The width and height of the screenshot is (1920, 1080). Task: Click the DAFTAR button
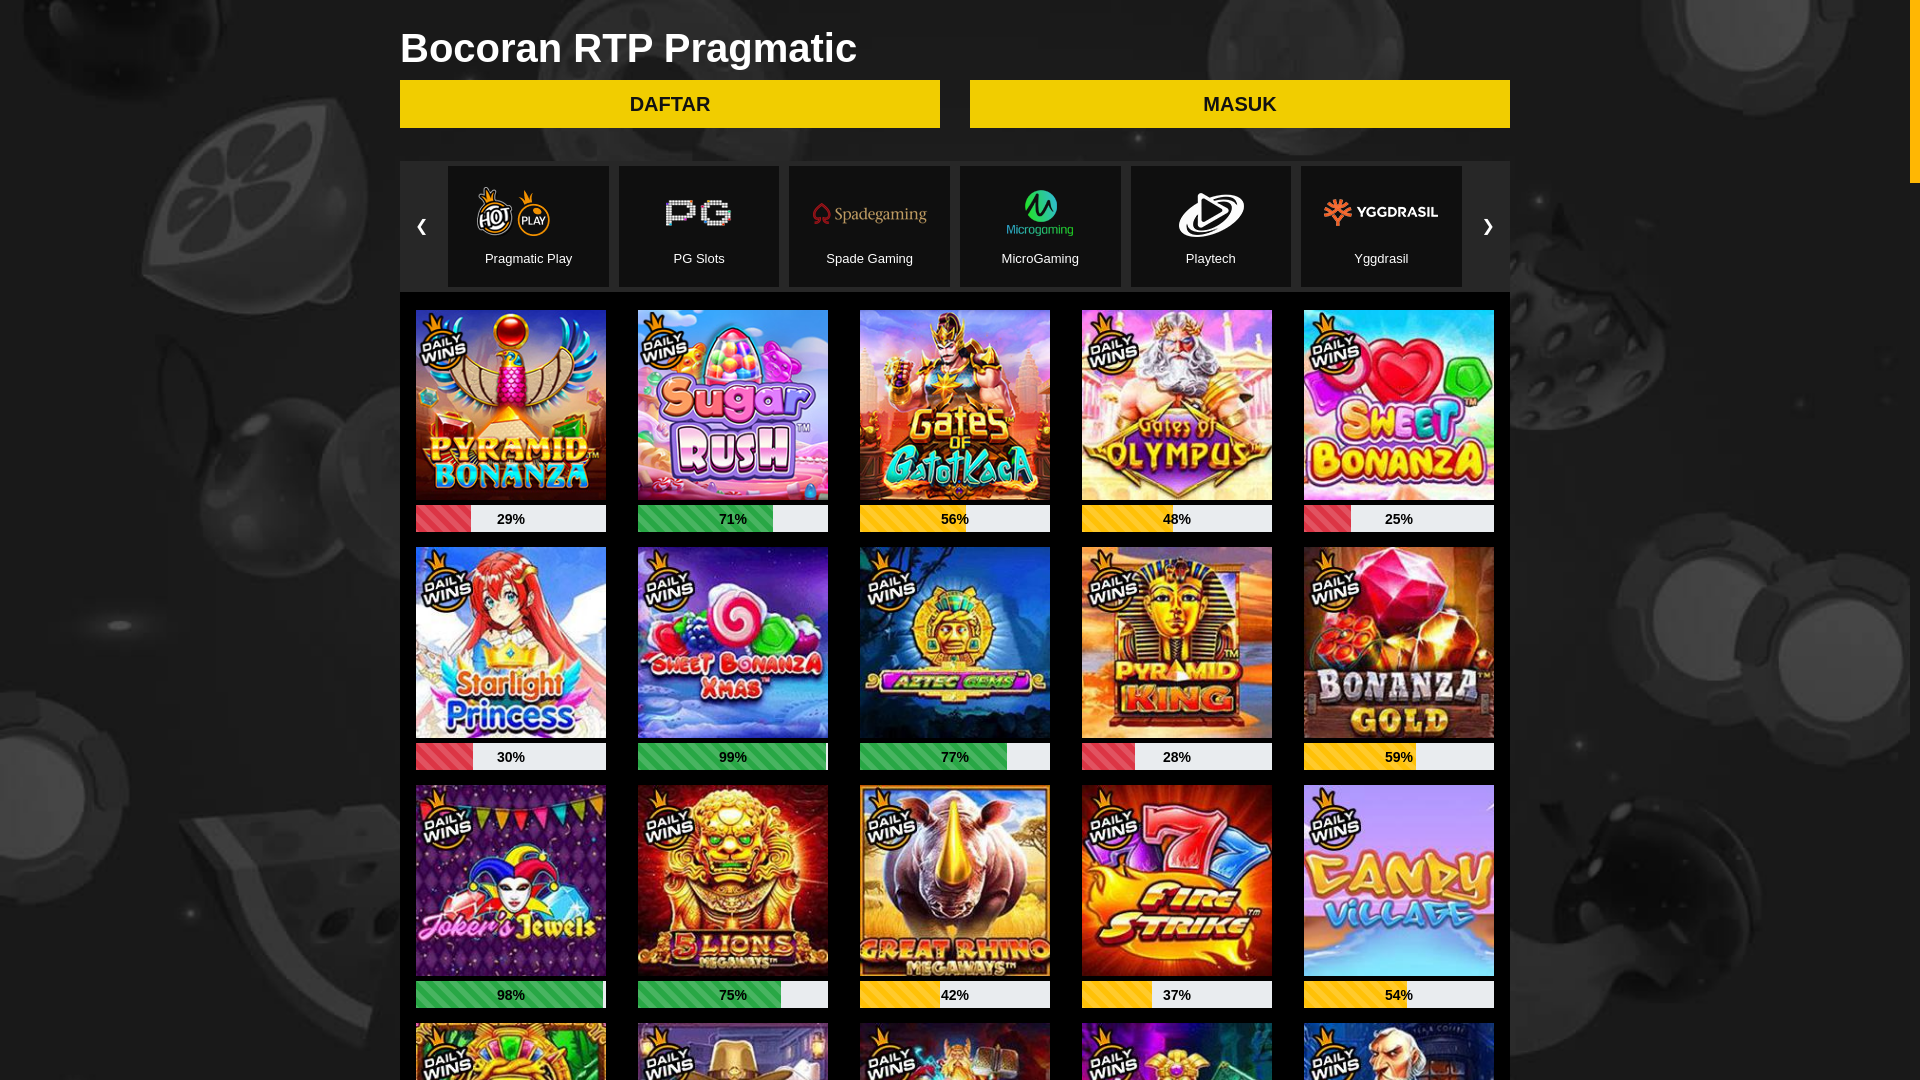tap(670, 104)
